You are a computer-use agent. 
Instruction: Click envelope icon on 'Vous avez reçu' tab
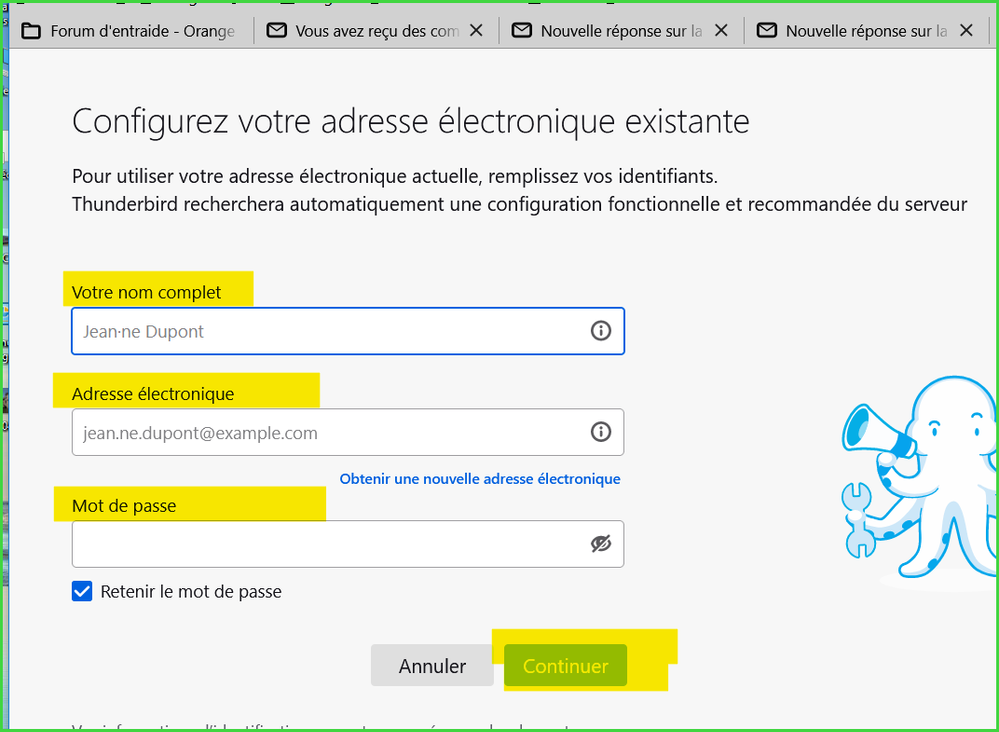click(276, 31)
